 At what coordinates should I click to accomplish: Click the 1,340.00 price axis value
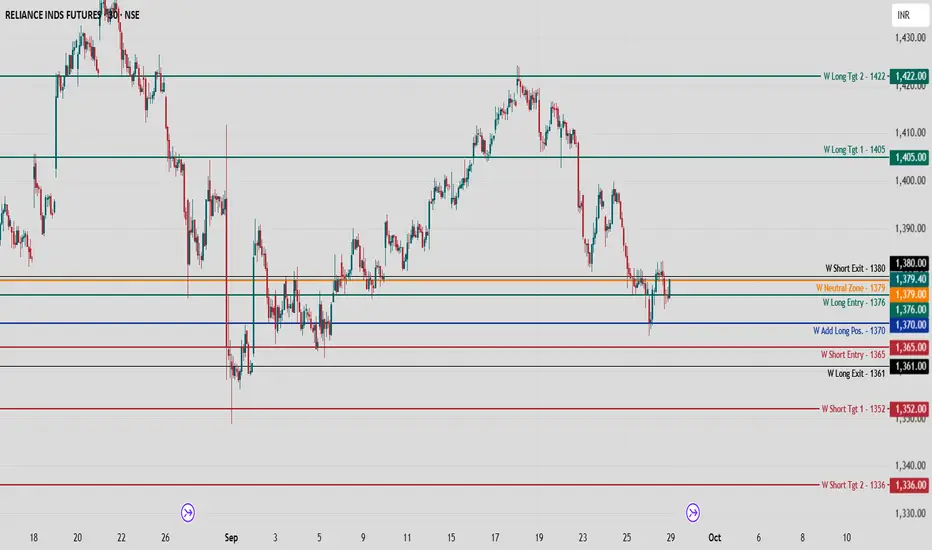click(910, 466)
